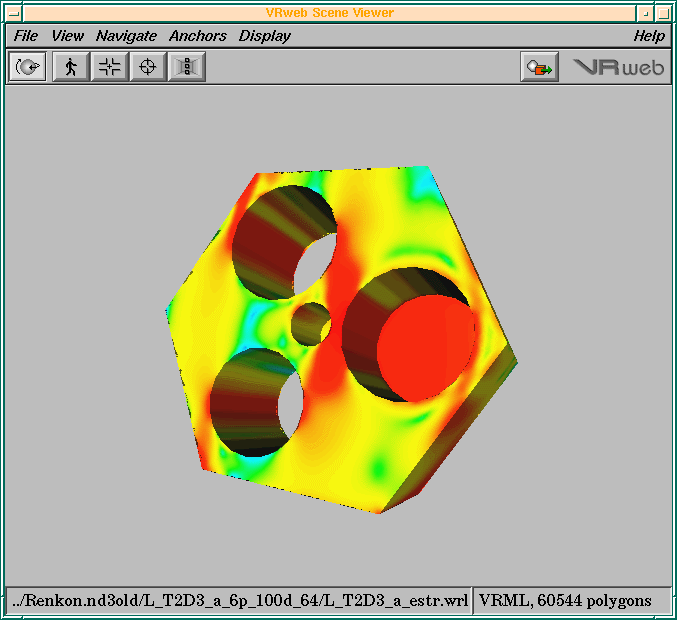Select the Heads Up navigation icon
This screenshot has height=620, width=677.
(x=187, y=66)
